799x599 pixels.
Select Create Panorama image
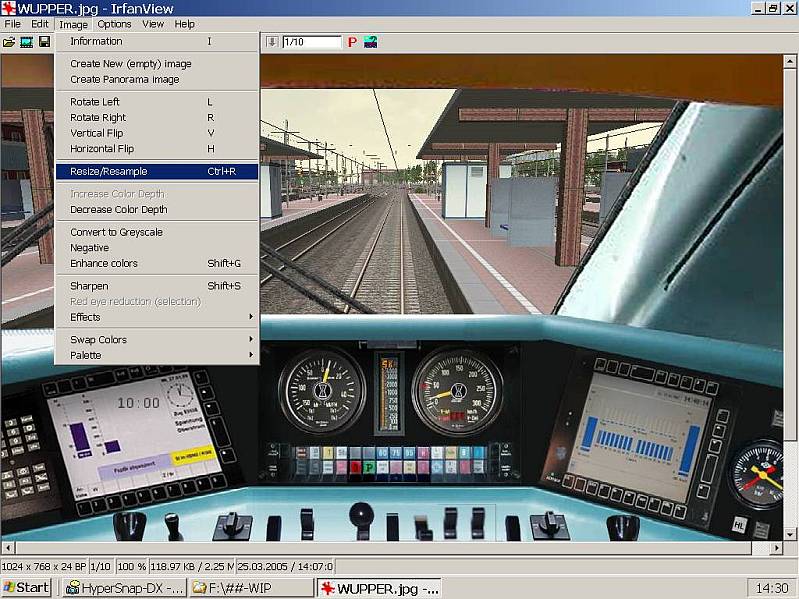[157, 79]
